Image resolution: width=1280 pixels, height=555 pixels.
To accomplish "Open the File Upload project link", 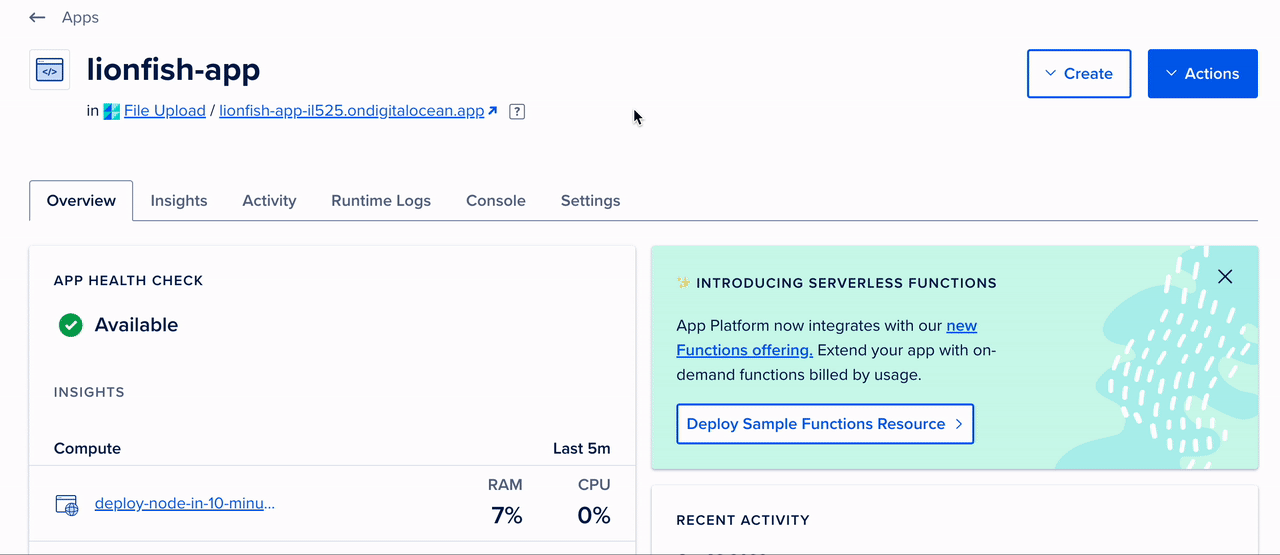I will coord(165,111).
